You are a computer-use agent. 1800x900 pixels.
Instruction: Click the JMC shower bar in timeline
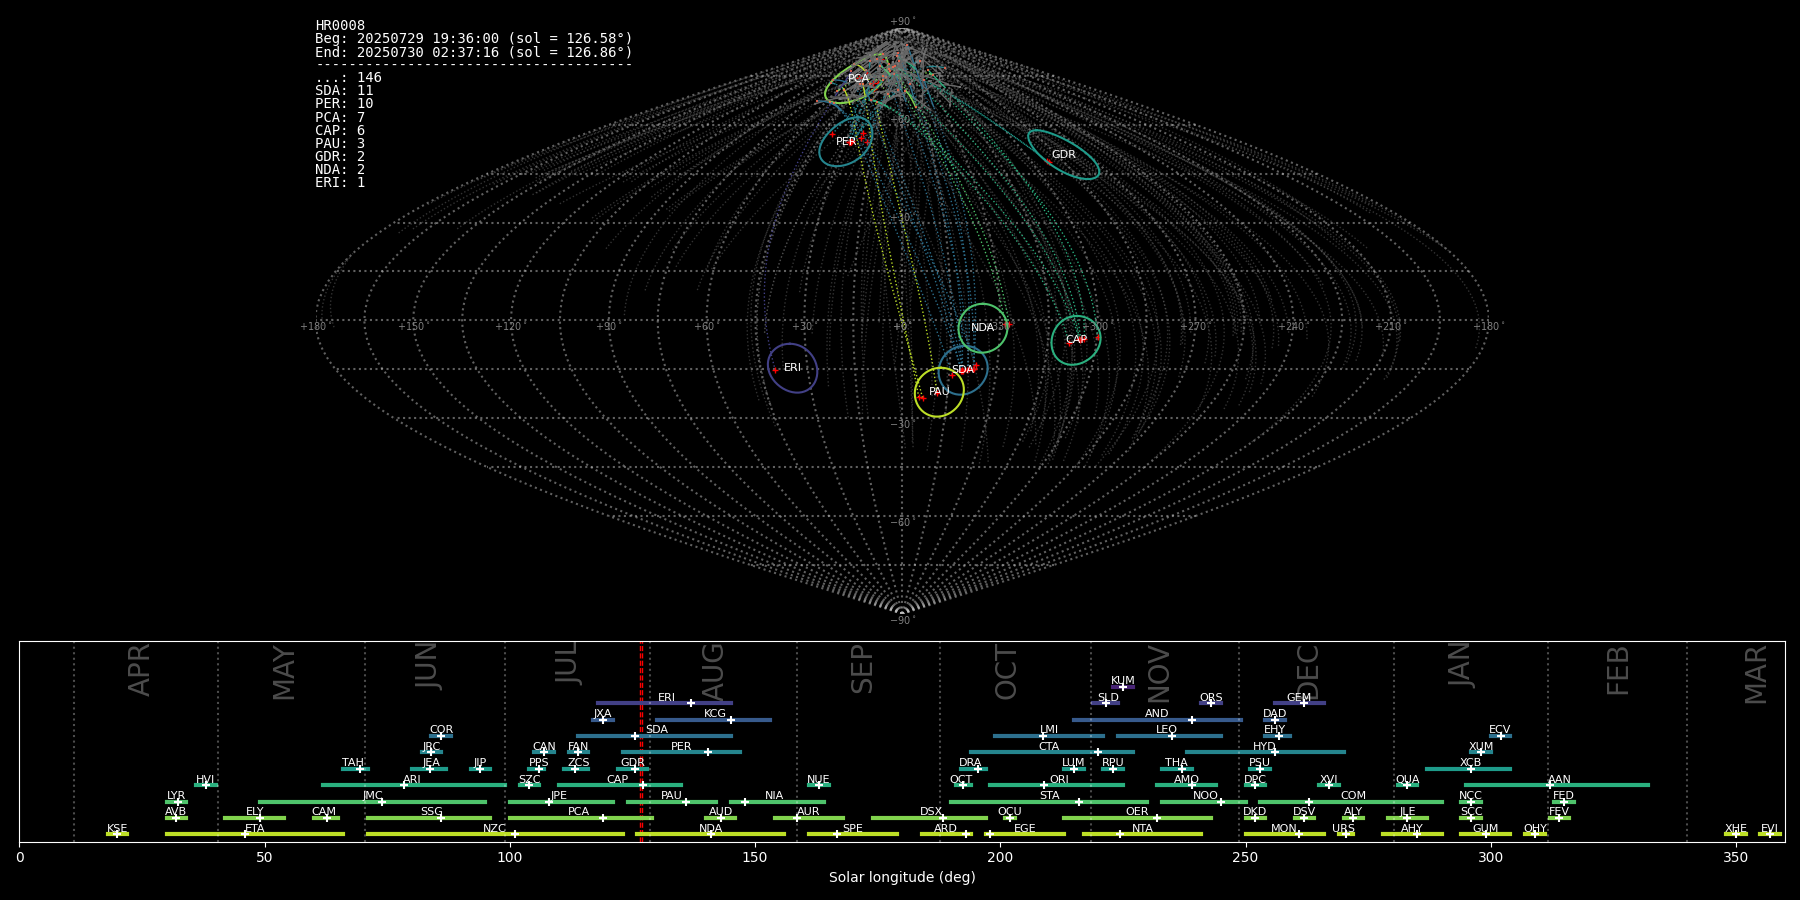pos(373,802)
